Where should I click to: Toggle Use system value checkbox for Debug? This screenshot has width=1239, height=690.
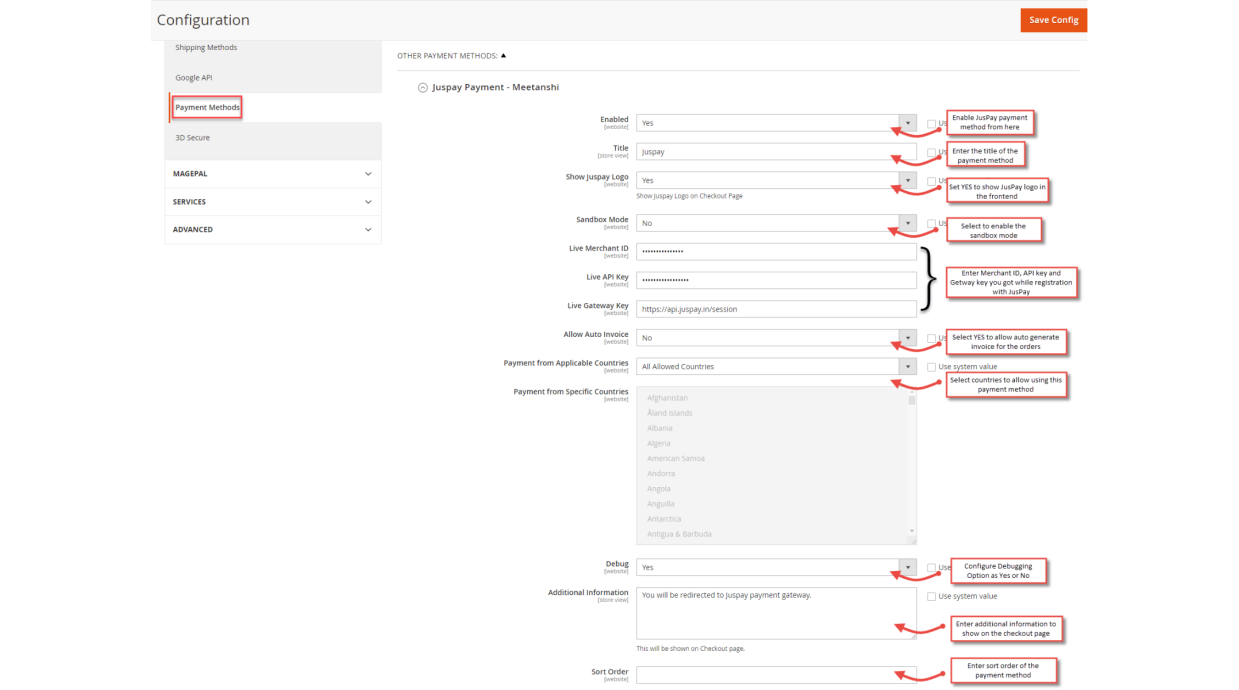(x=931, y=568)
